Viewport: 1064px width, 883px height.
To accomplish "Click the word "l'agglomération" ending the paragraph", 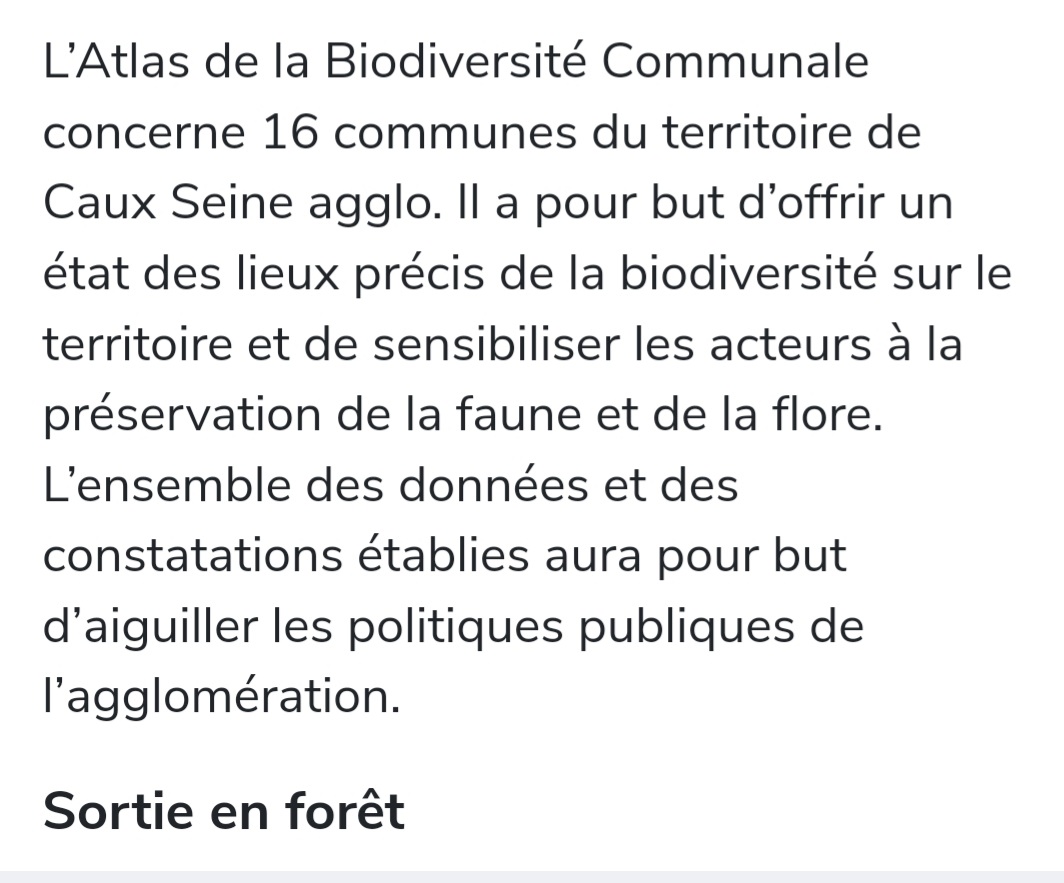I will pyautogui.click(x=221, y=698).
